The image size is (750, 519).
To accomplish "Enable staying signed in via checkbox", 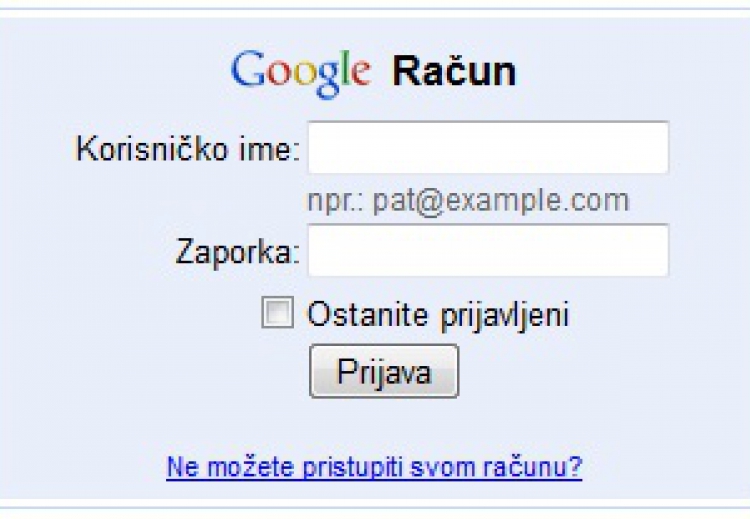I will pos(277,313).
